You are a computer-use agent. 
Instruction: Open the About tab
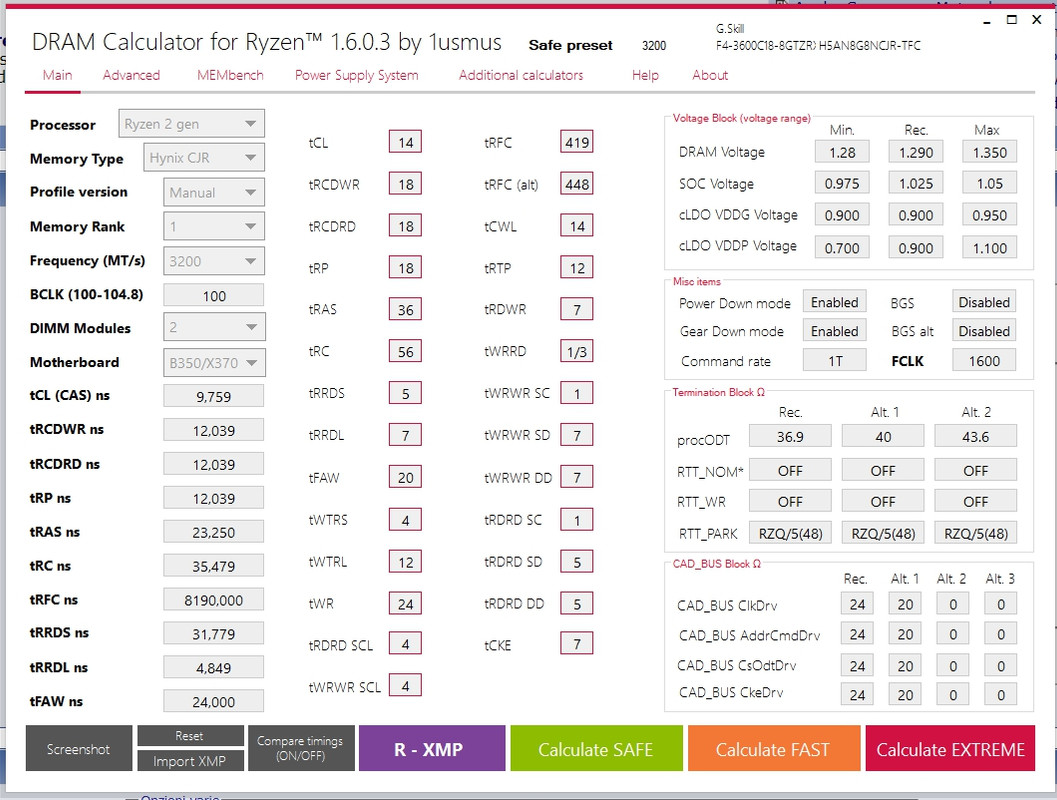tap(710, 75)
